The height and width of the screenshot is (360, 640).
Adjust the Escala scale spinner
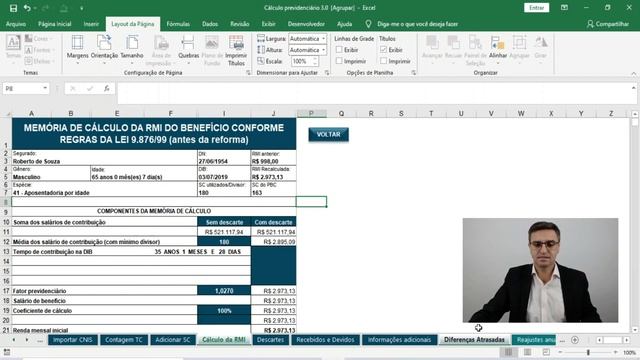tap(315, 61)
